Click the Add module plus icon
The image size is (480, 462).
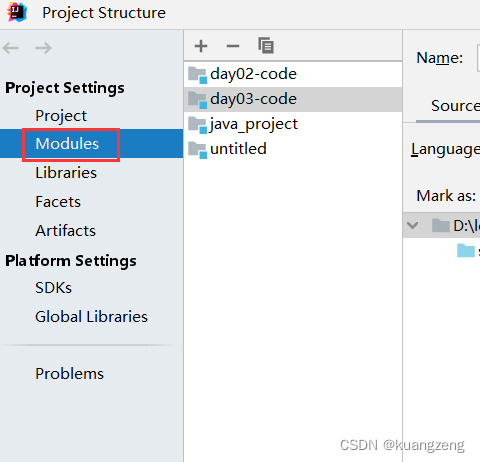(x=201, y=46)
